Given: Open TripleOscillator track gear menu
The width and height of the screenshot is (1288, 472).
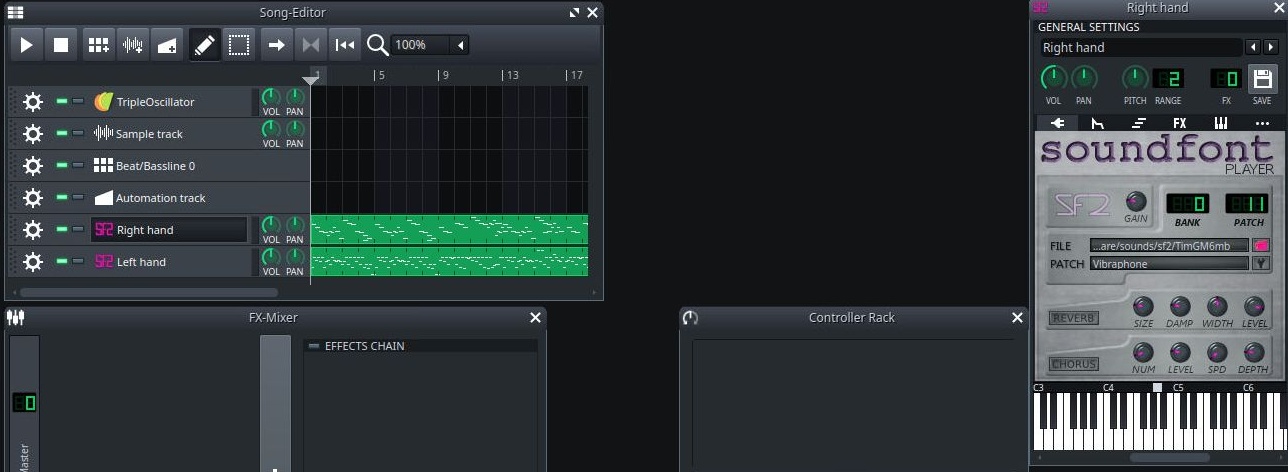Looking at the screenshot, I should coord(33,102).
